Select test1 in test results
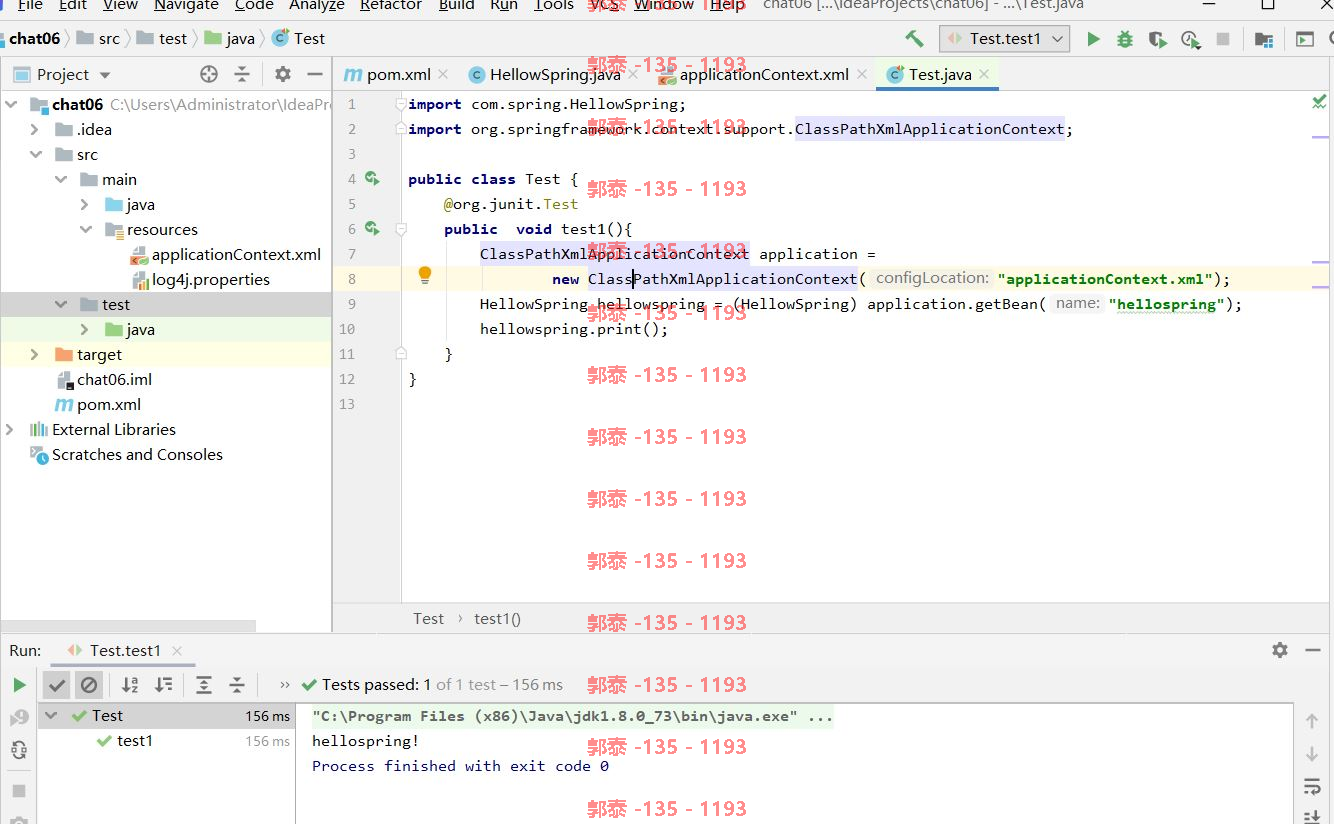Viewport: 1334px width, 824px height. tap(135, 741)
